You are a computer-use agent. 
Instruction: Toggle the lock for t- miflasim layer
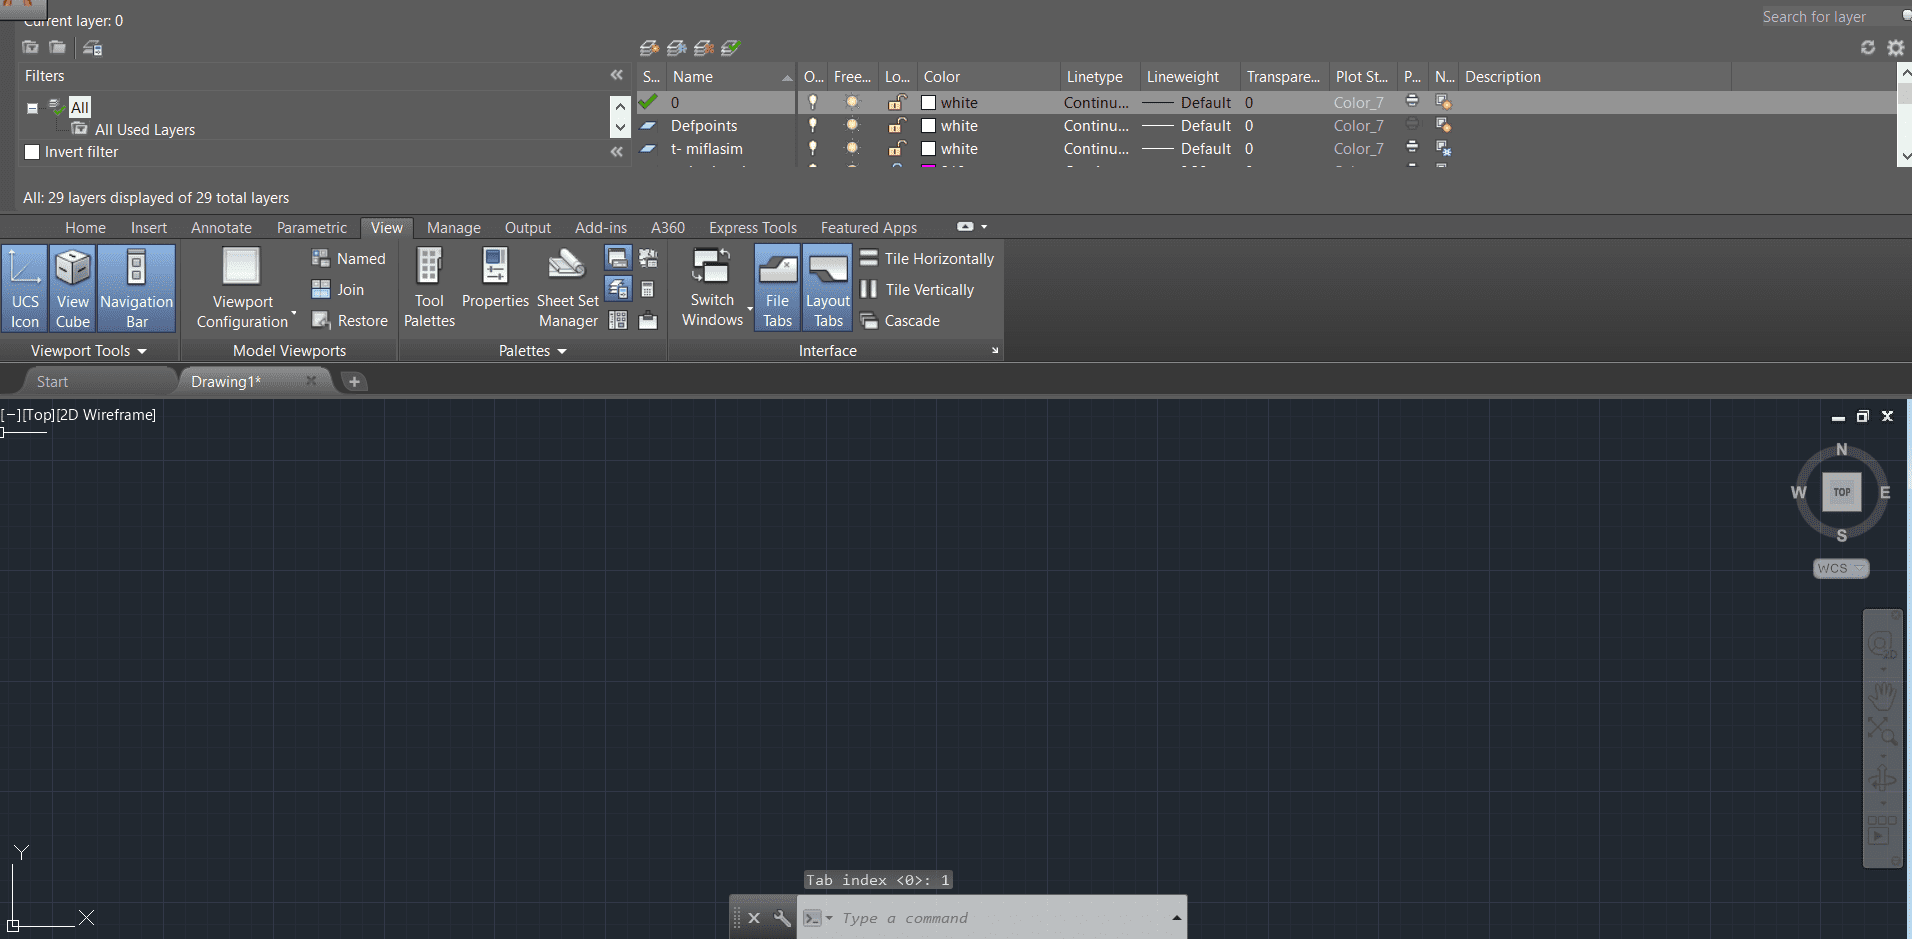tap(897, 149)
